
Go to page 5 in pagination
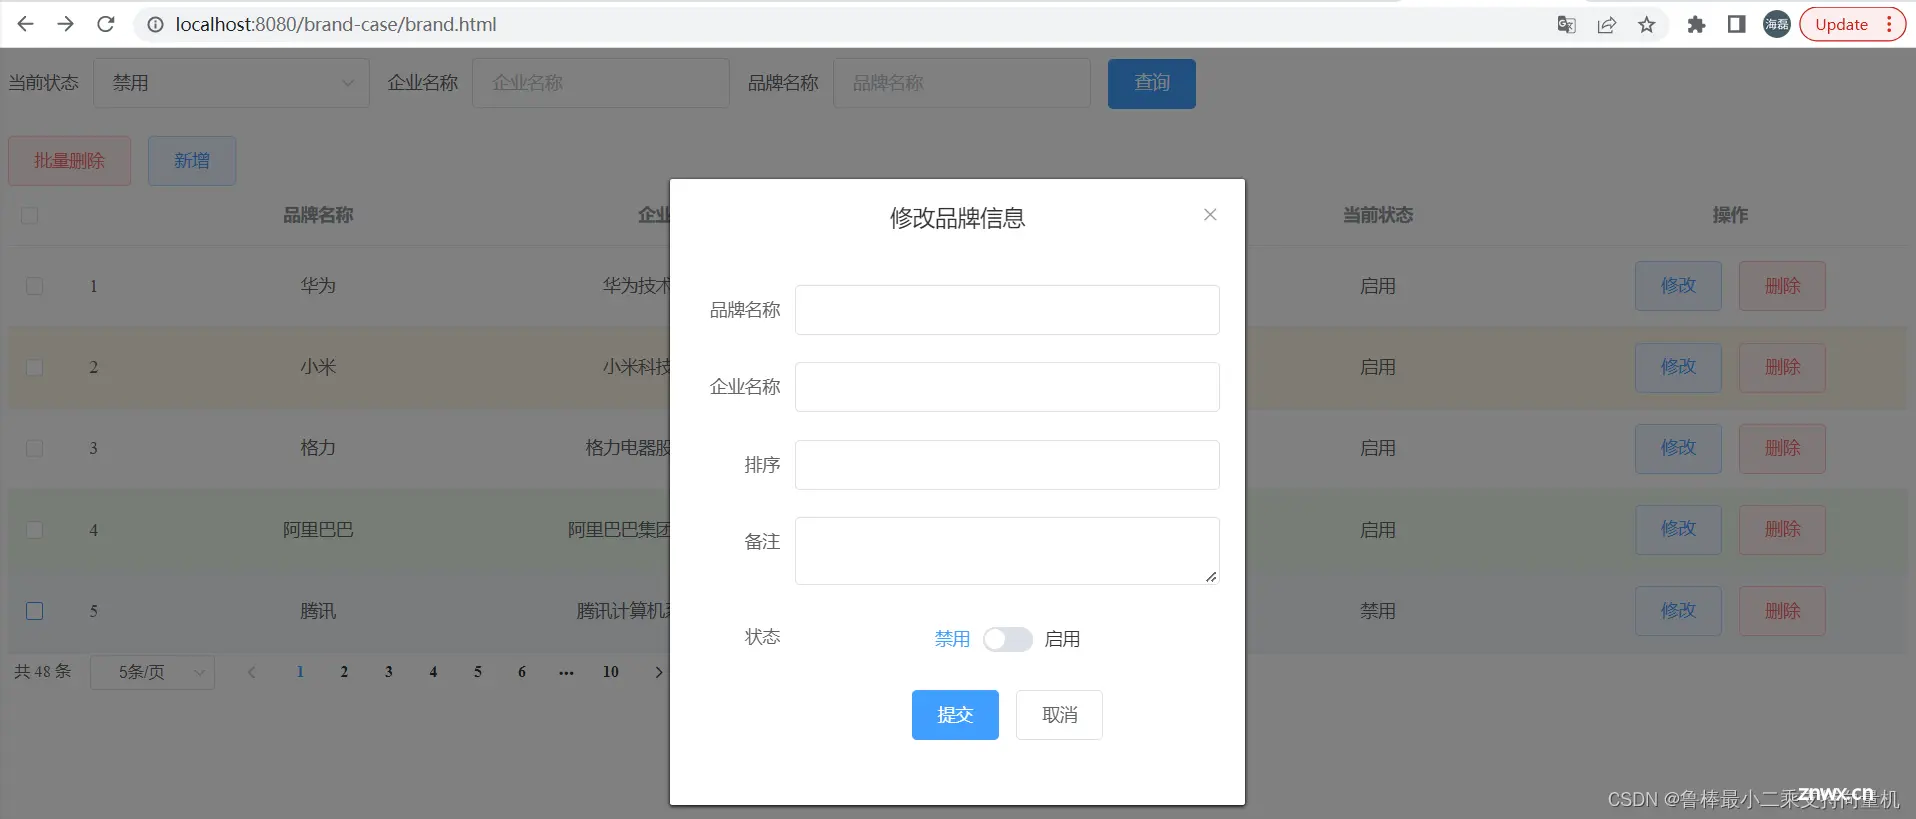tap(478, 672)
